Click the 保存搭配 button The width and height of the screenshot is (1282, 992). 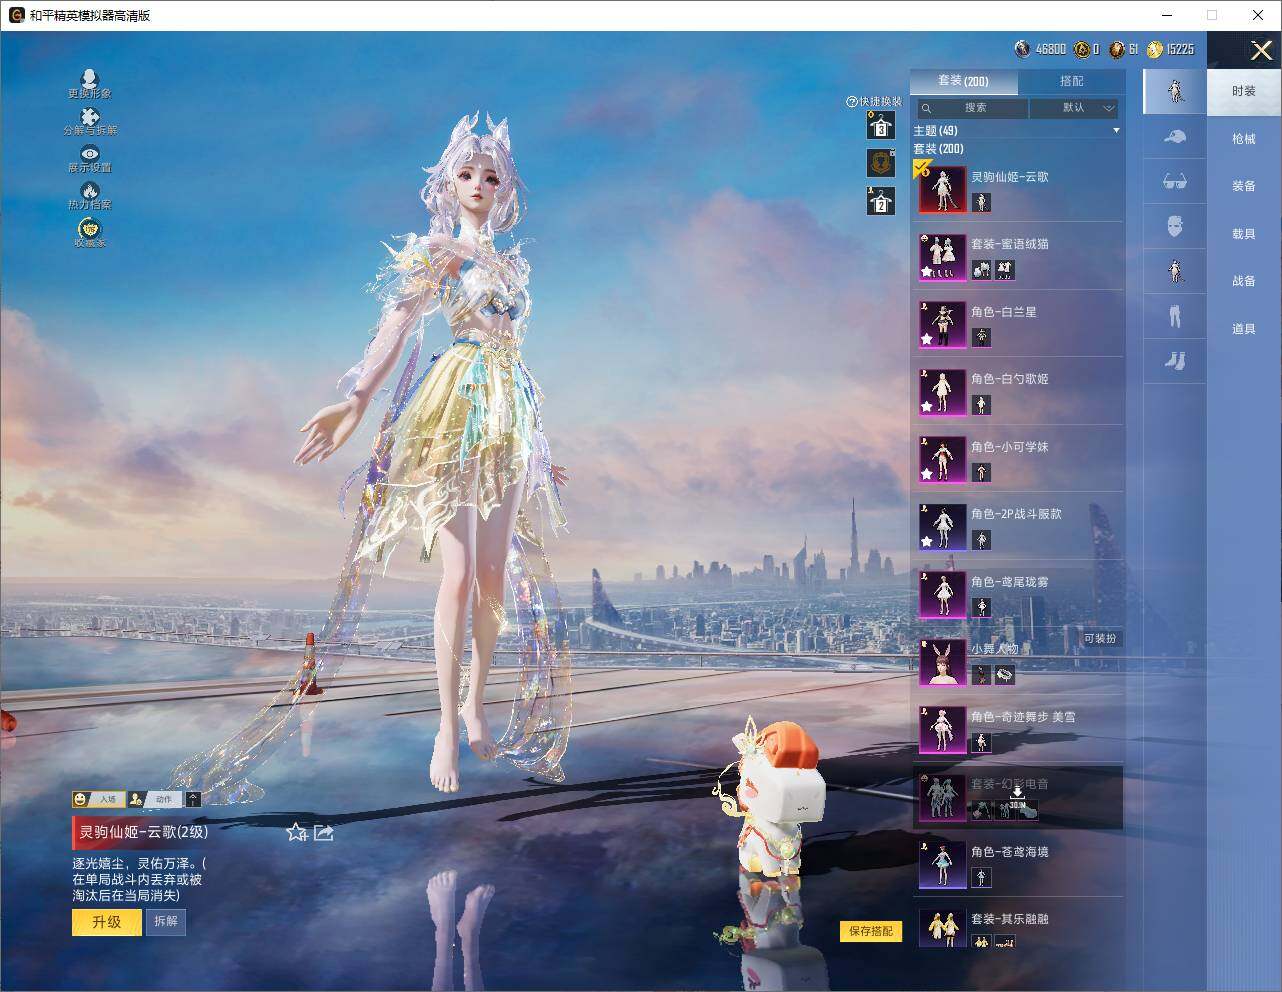(870, 931)
